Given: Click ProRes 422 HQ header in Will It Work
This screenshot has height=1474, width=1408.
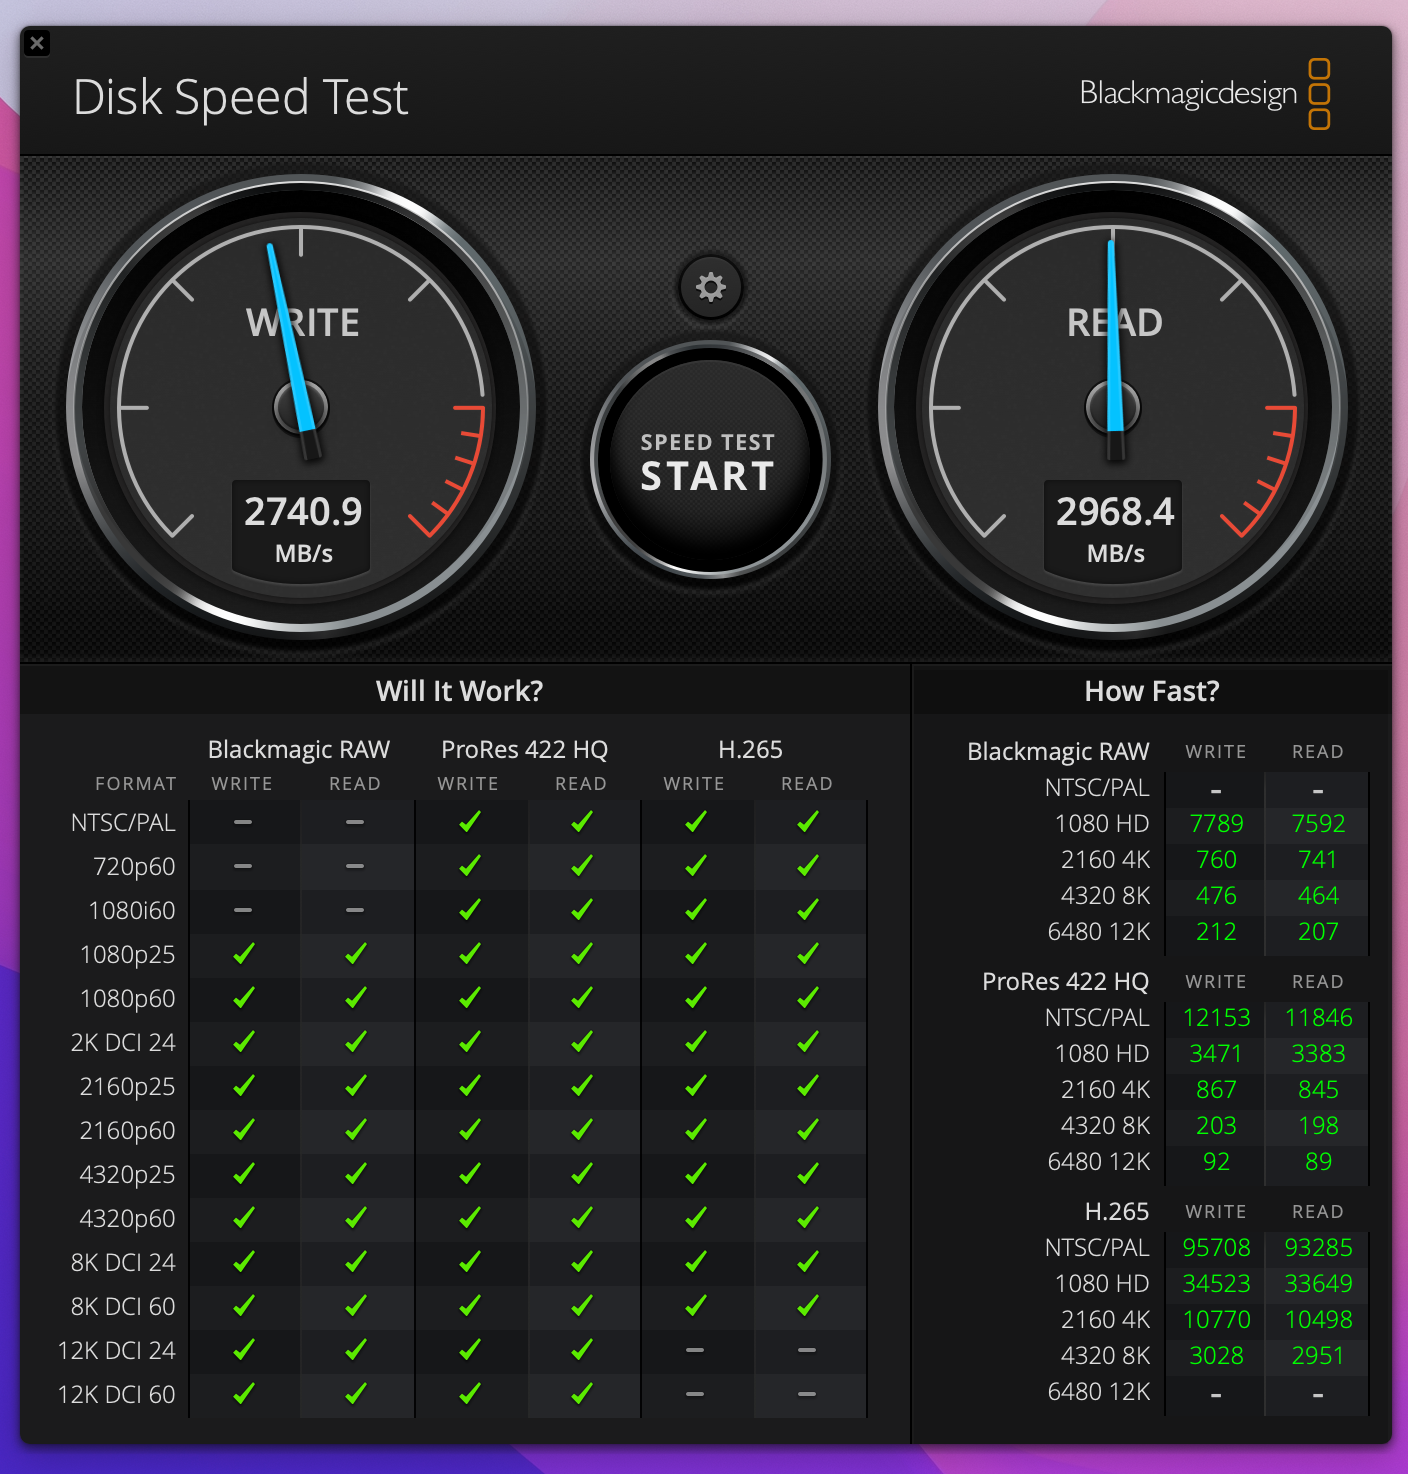Looking at the screenshot, I should pyautogui.click(x=525, y=750).
